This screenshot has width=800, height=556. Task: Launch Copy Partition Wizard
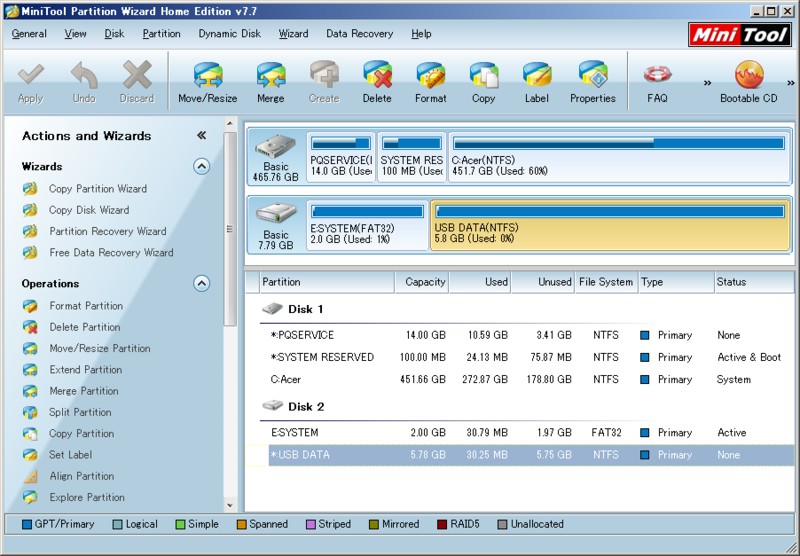(98, 189)
